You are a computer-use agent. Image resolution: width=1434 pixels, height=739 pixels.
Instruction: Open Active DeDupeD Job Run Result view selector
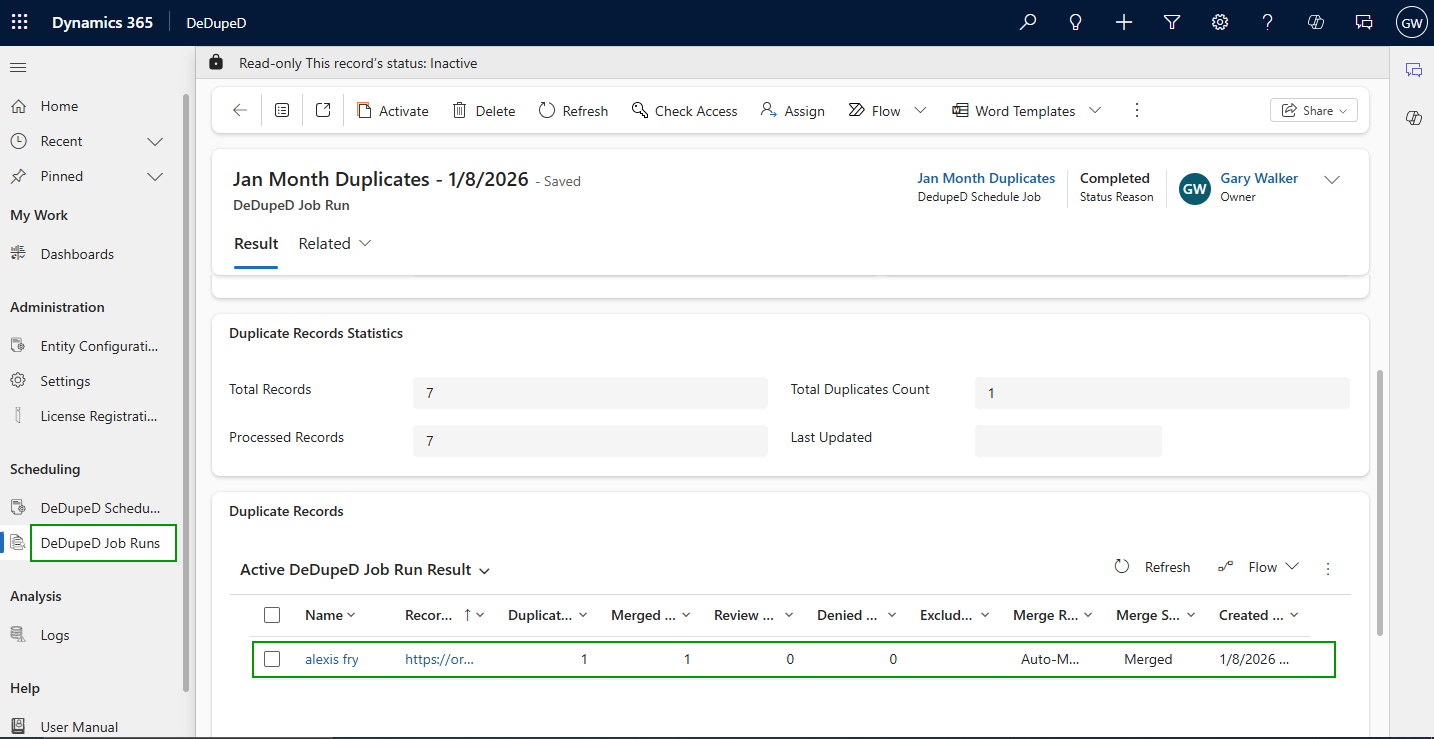(365, 570)
